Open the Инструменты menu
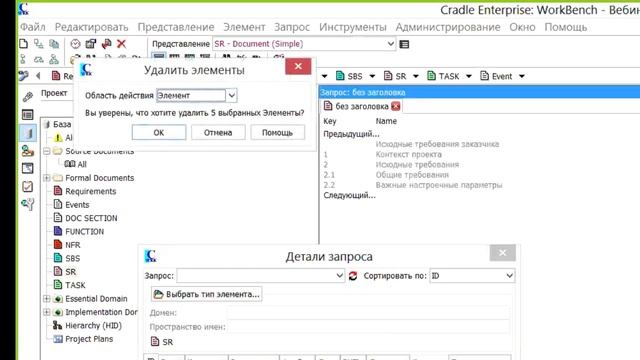Screen dimensions: 640x360 [353, 27]
